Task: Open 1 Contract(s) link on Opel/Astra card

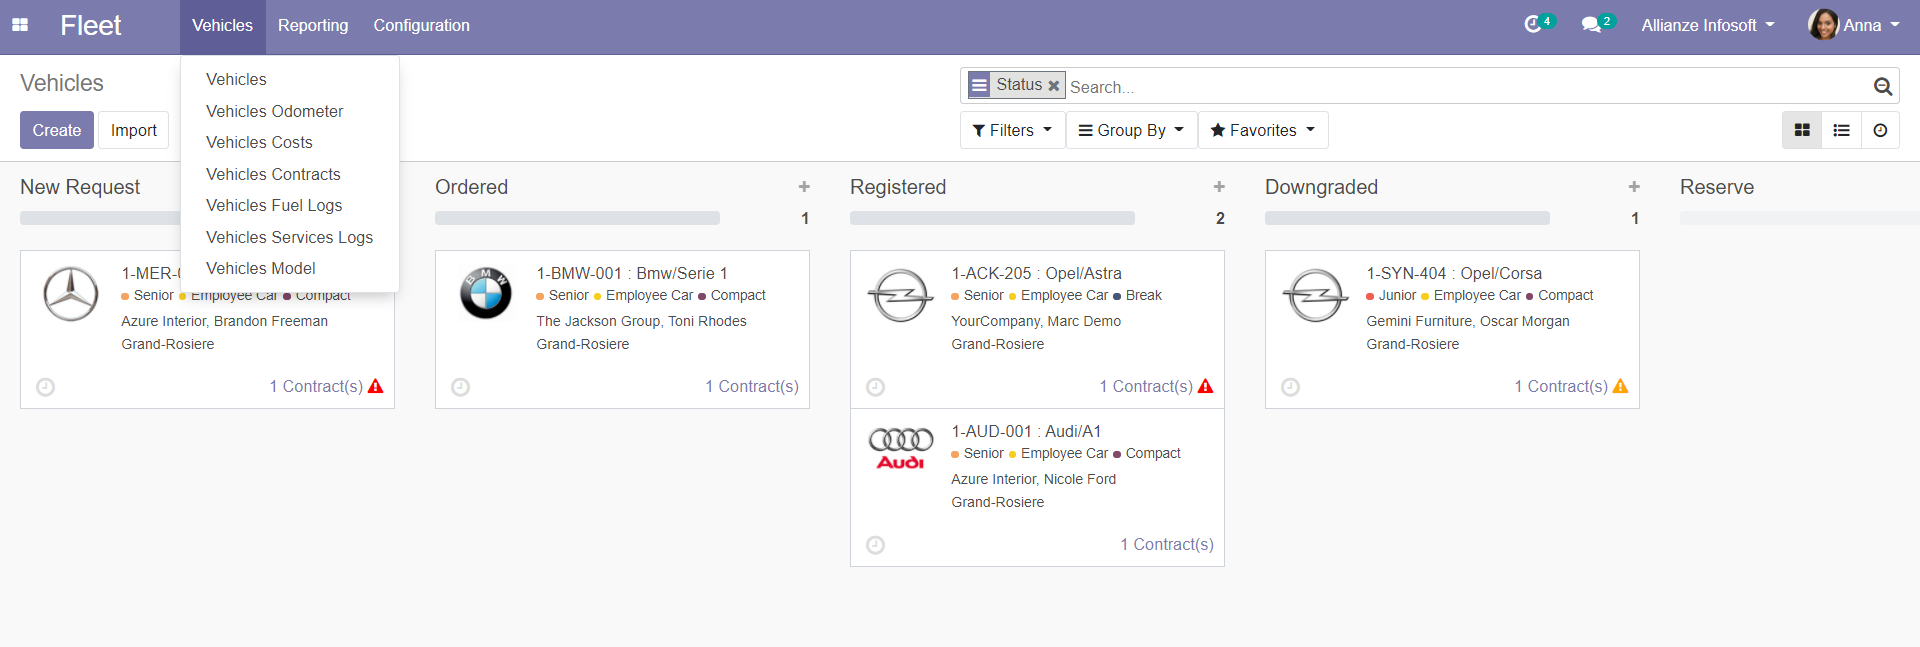Action: 1146,386
